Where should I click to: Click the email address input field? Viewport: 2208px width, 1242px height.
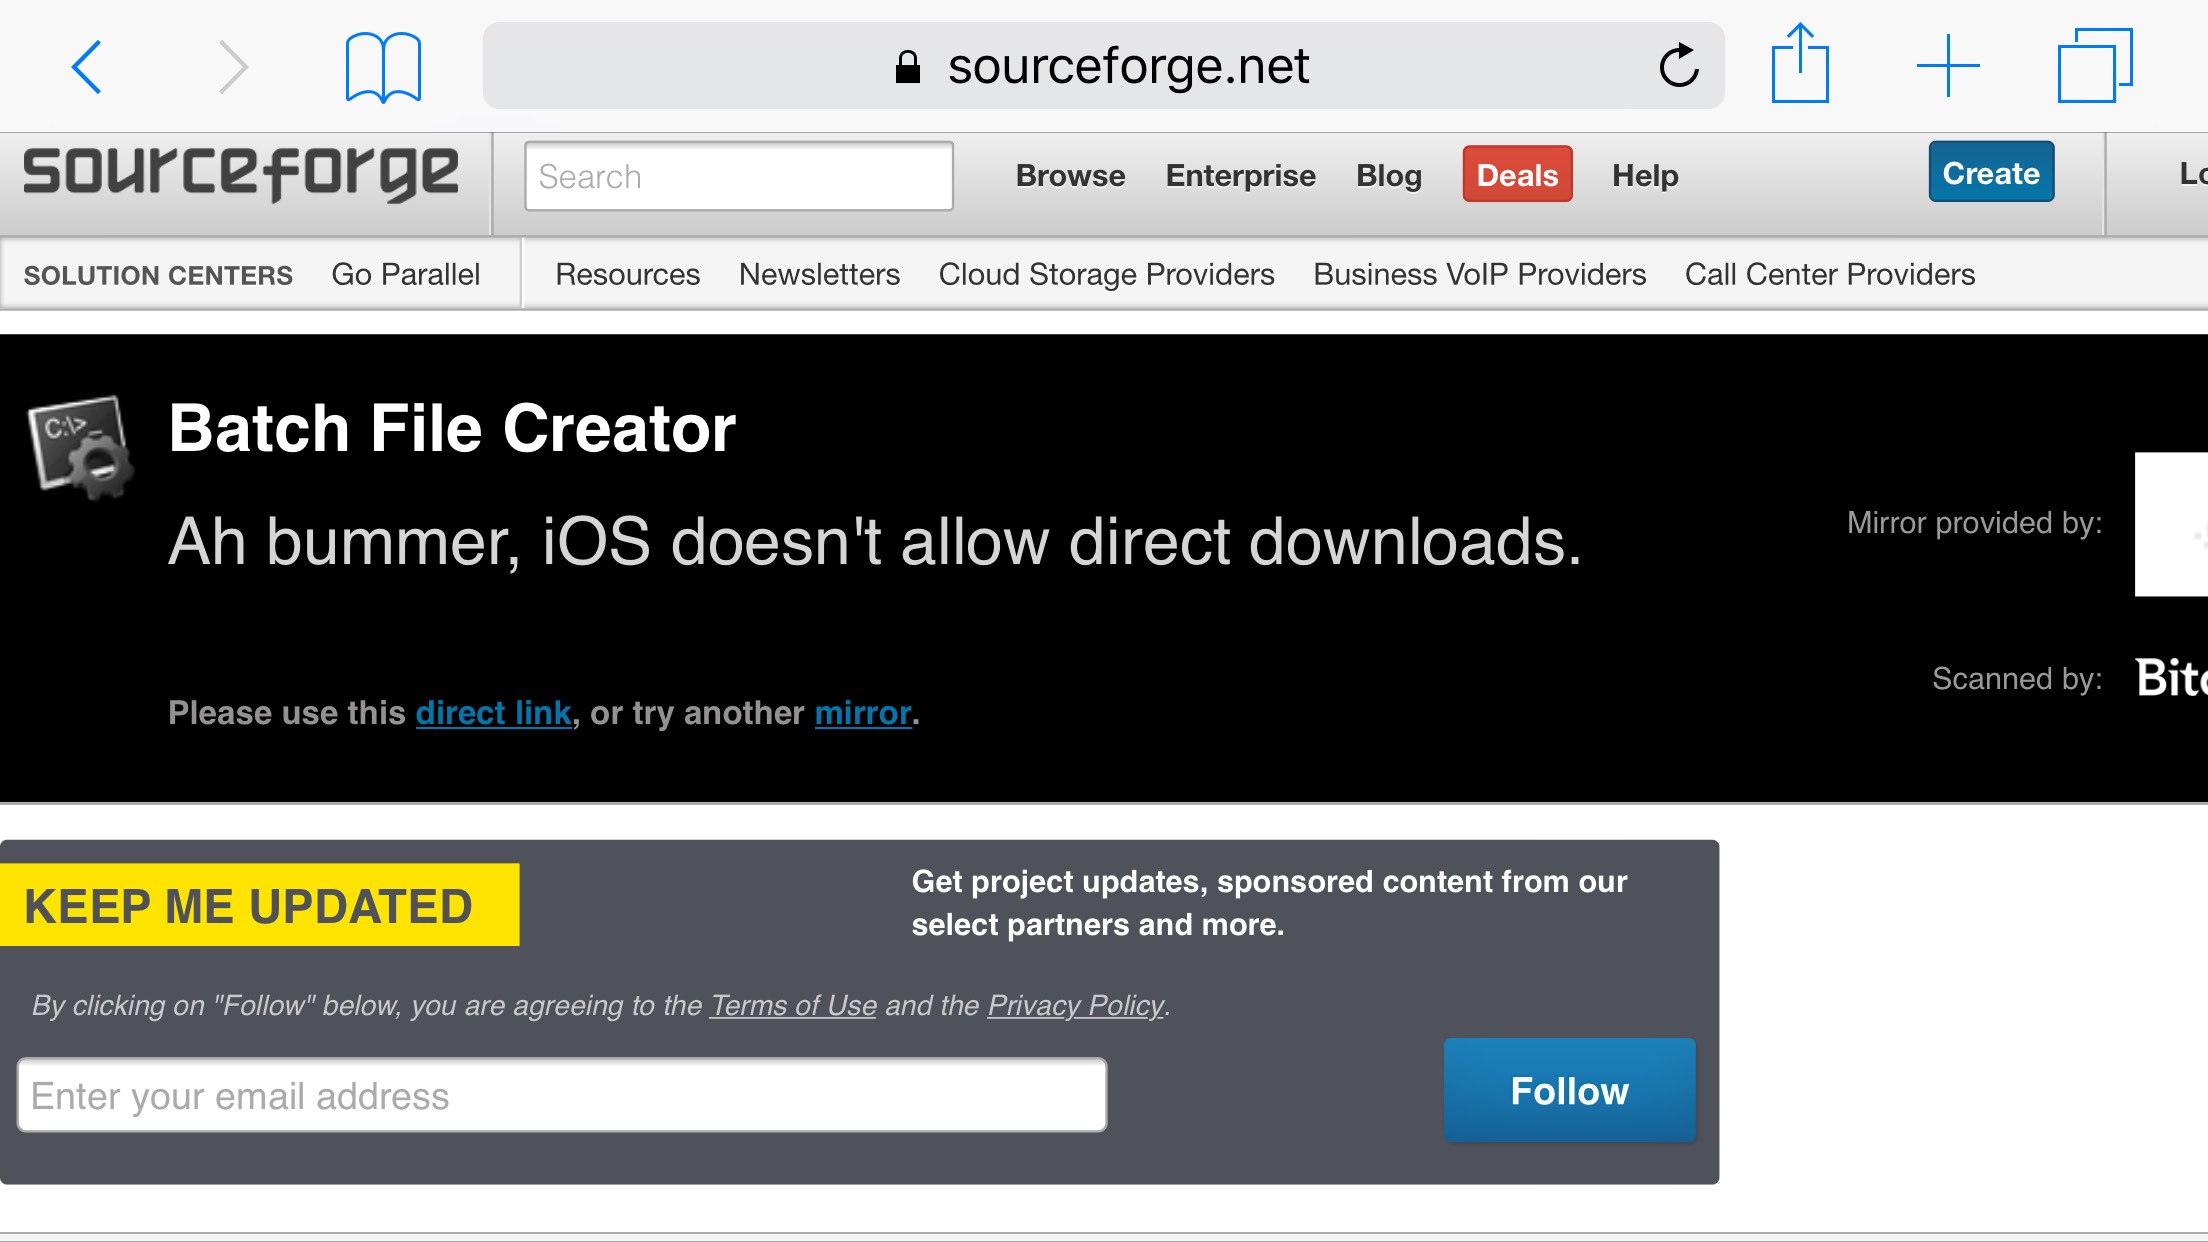click(x=562, y=1096)
